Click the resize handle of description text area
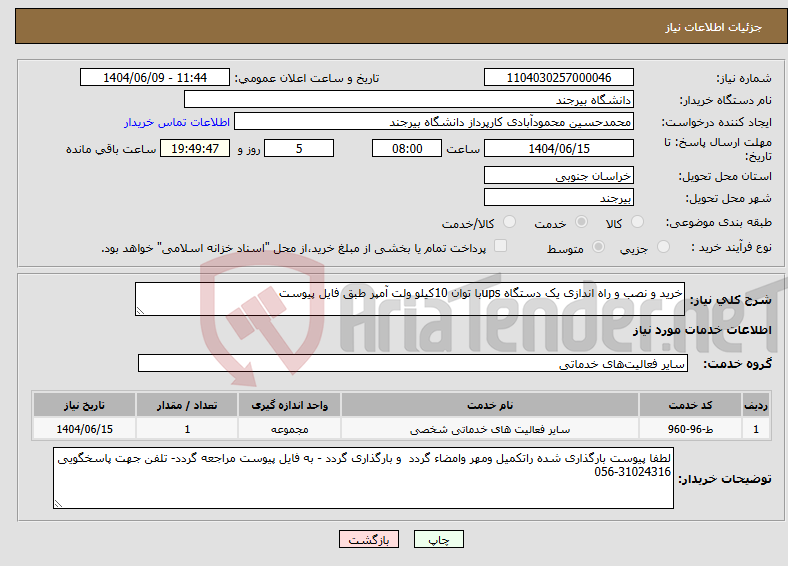 [x=140, y=311]
